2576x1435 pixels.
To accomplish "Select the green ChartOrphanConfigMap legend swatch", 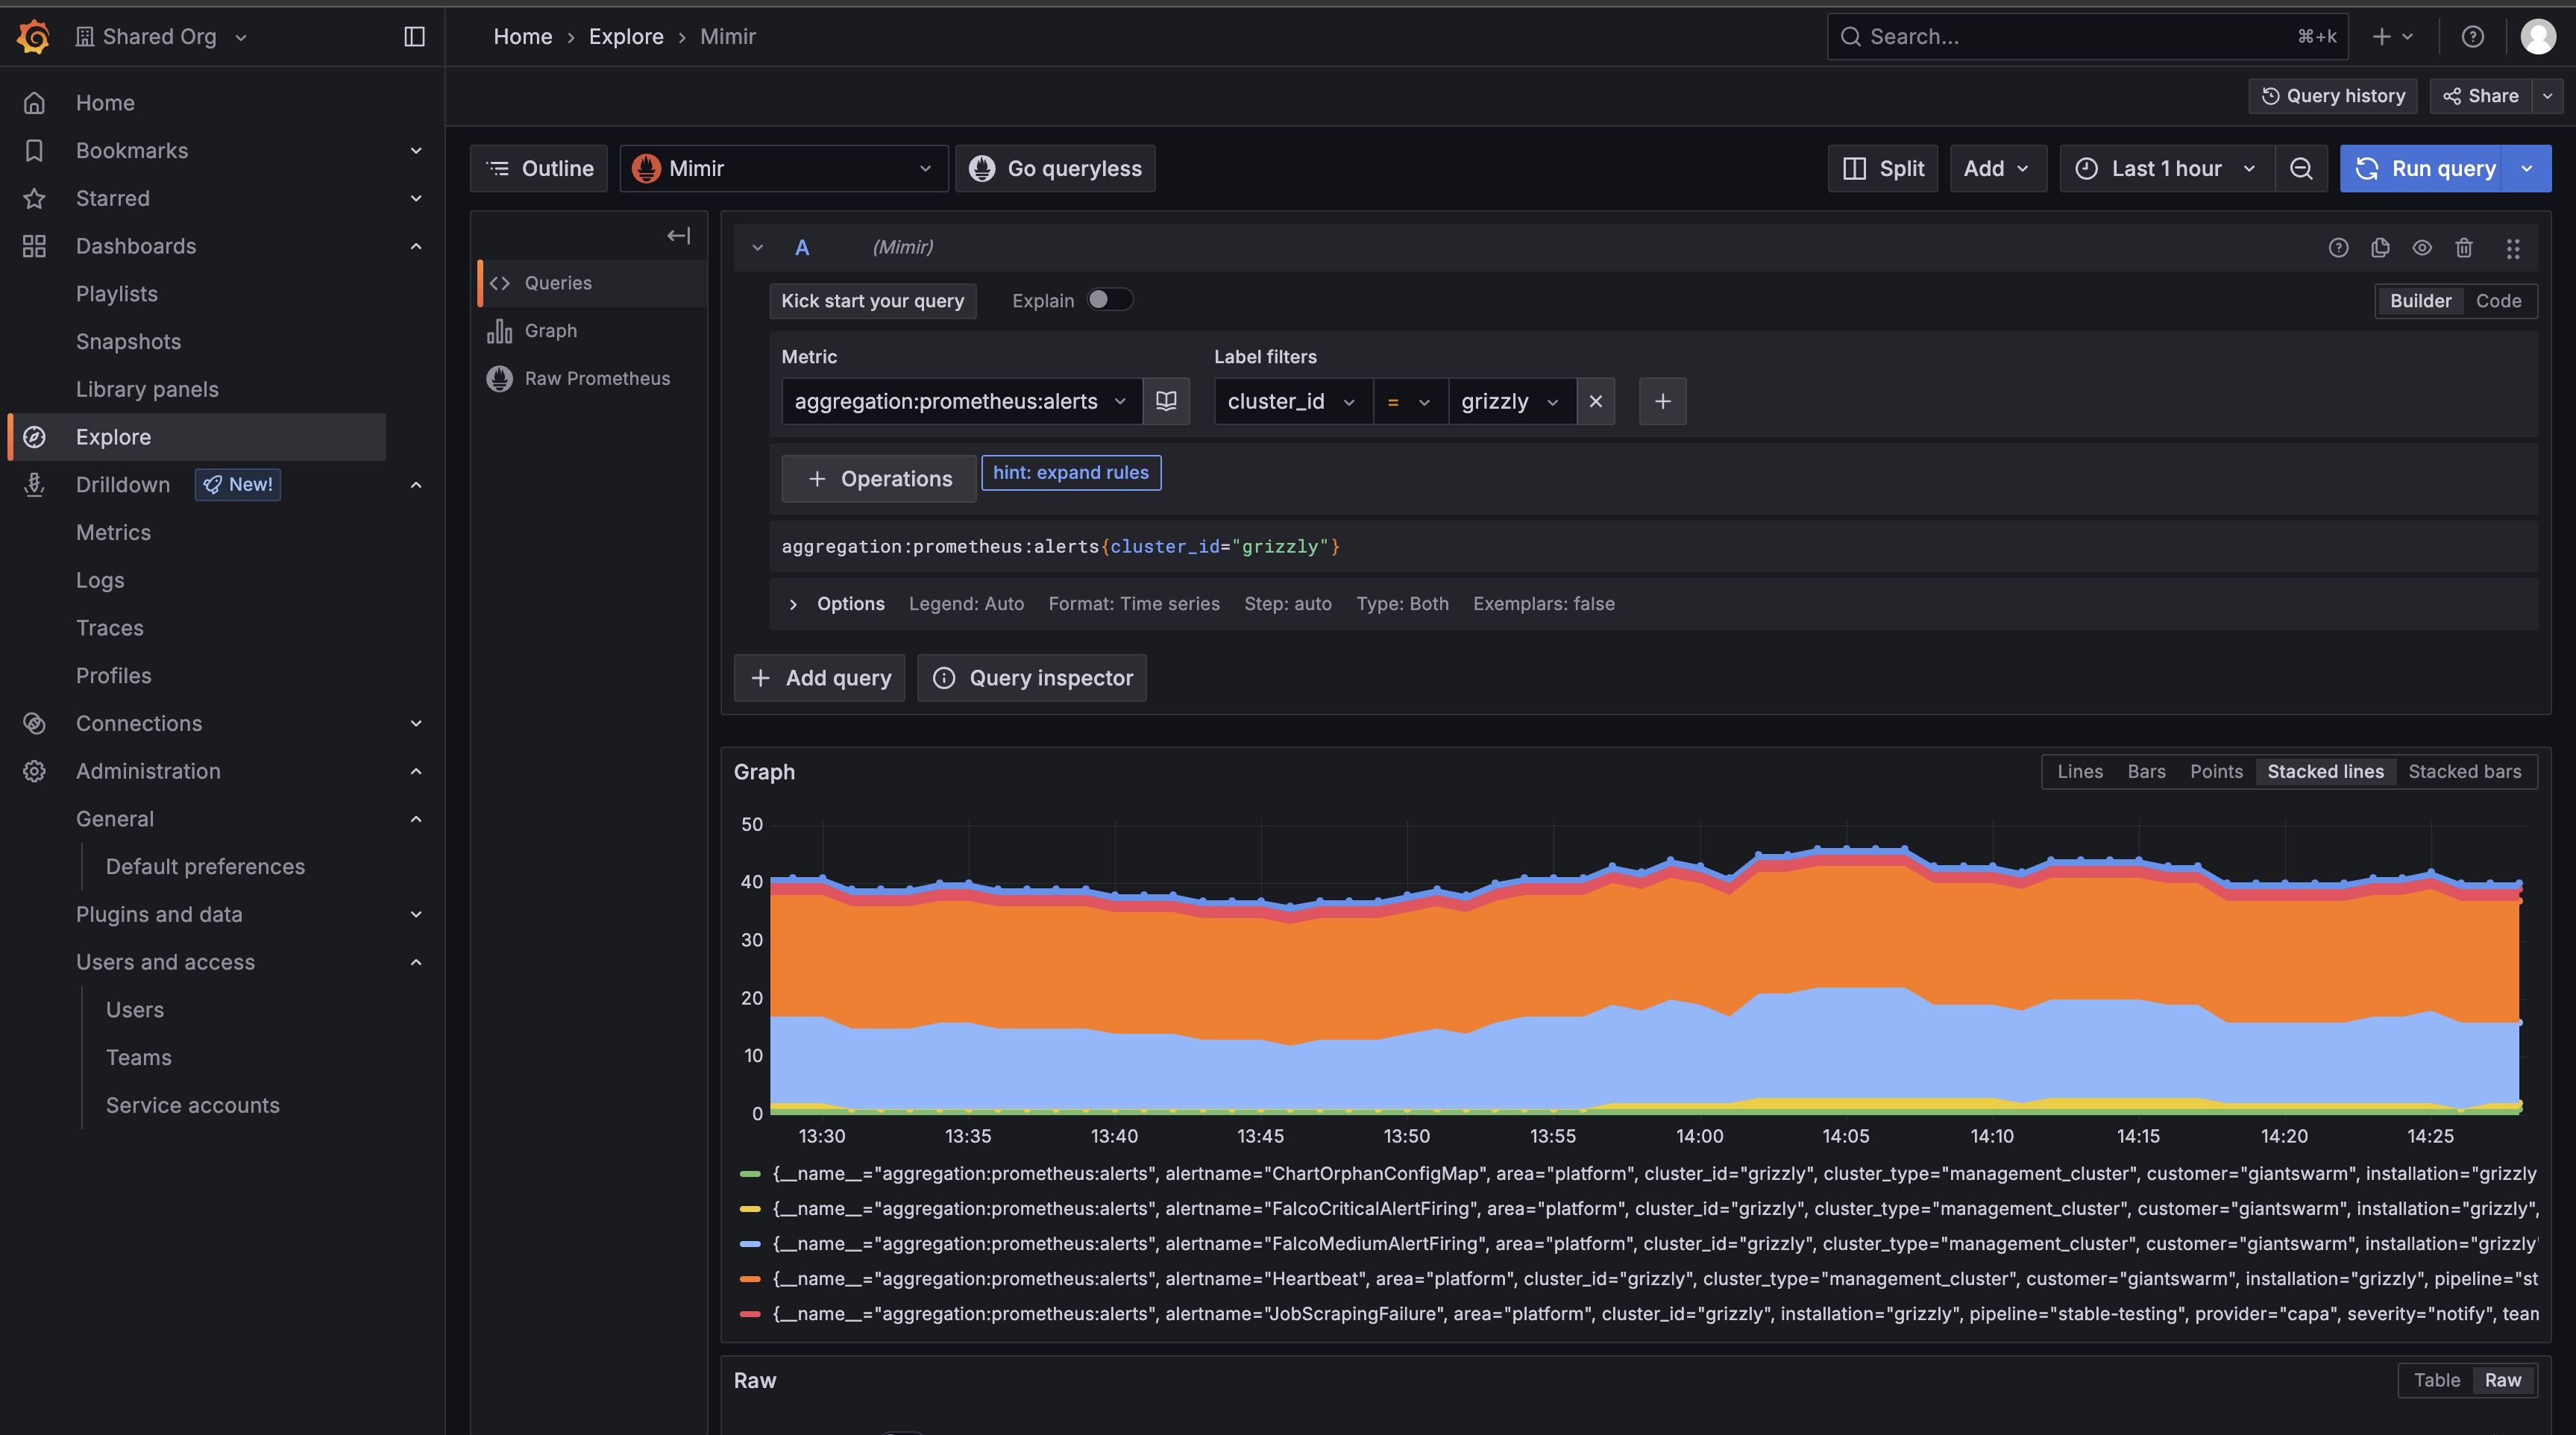I will coord(752,1174).
